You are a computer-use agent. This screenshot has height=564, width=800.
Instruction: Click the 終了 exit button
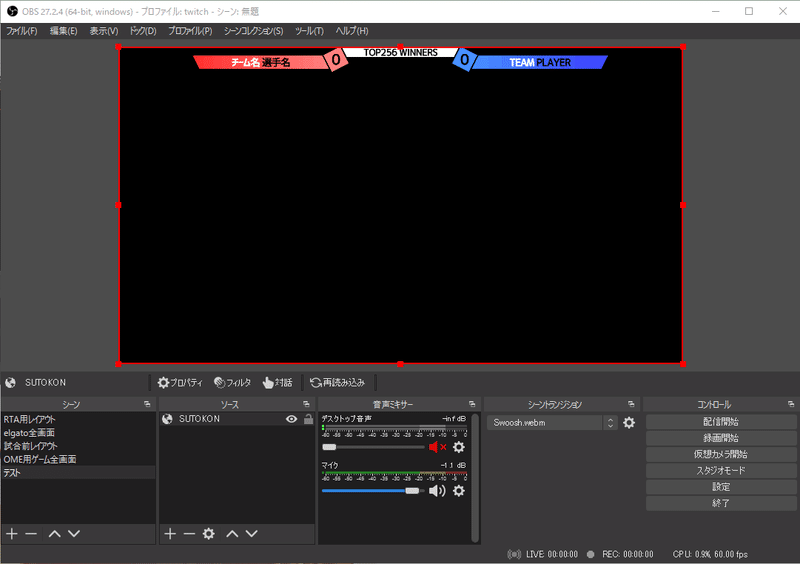(721, 503)
